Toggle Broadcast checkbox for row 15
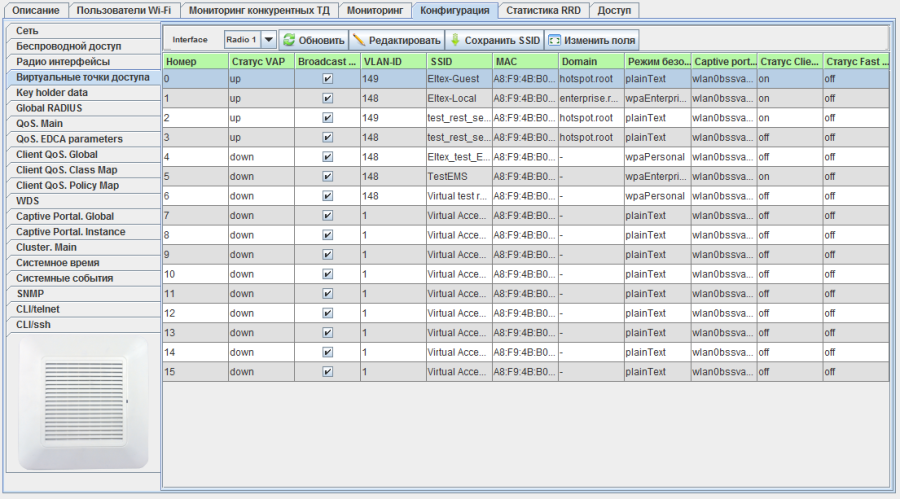Viewport: 900px width, 499px height. pos(327,372)
